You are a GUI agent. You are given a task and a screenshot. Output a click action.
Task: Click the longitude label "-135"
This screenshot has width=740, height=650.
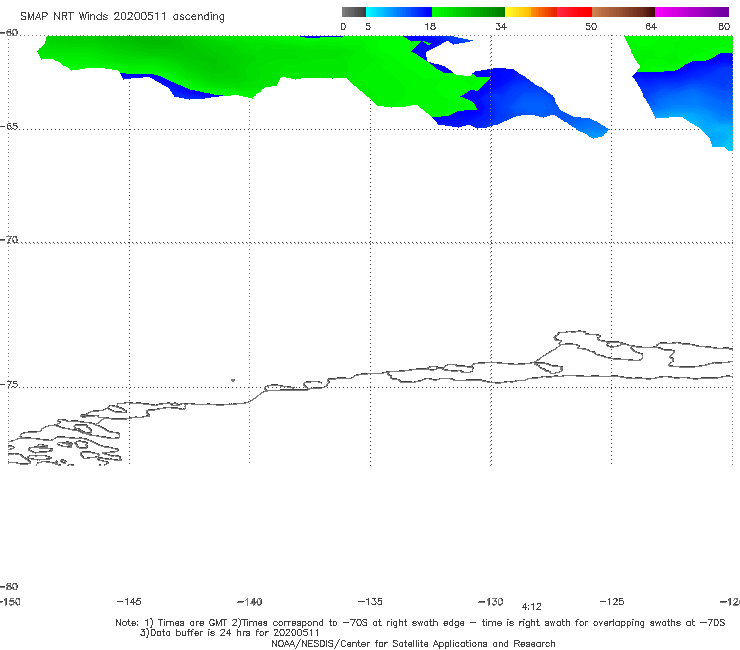point(370,601)
